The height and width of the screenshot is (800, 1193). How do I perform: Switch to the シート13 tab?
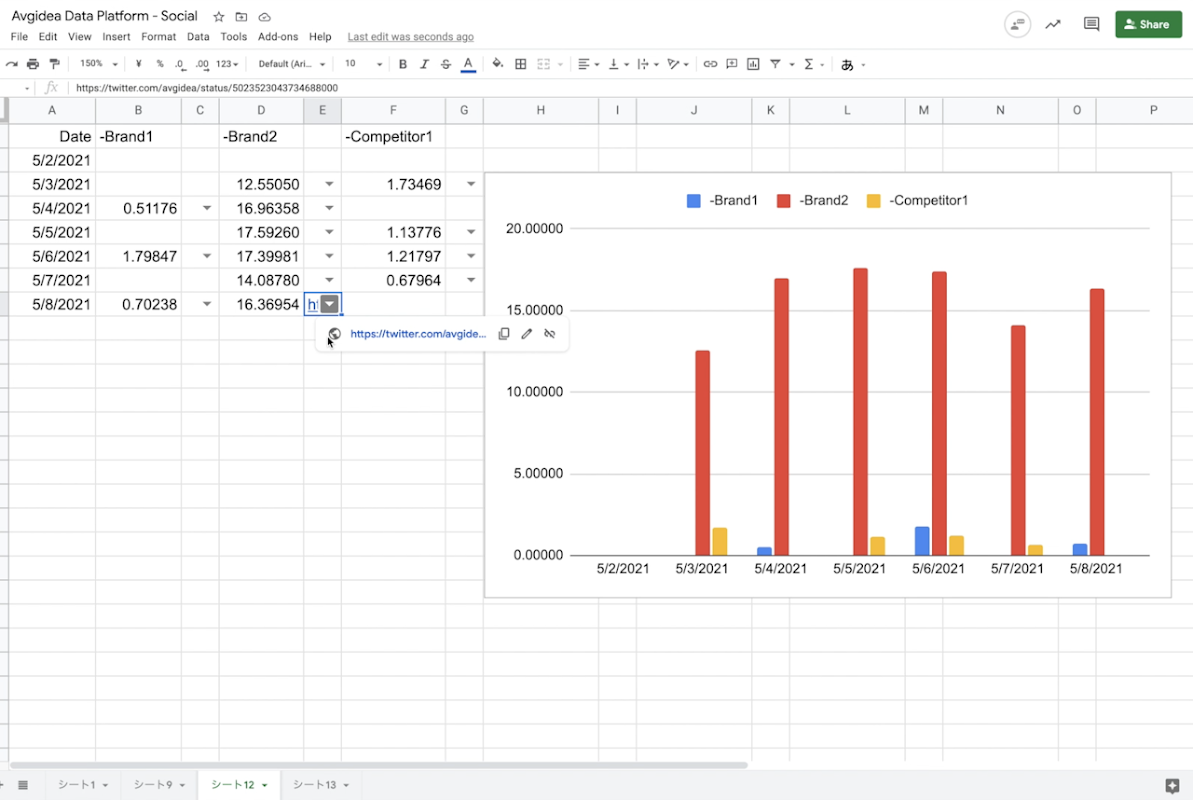click(320, 785)
